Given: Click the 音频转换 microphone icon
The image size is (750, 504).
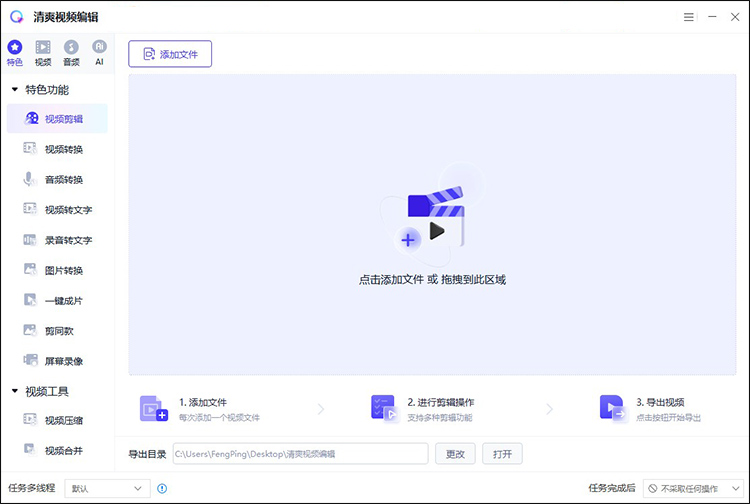Looking at the screenshot, I should click(30, 179).
